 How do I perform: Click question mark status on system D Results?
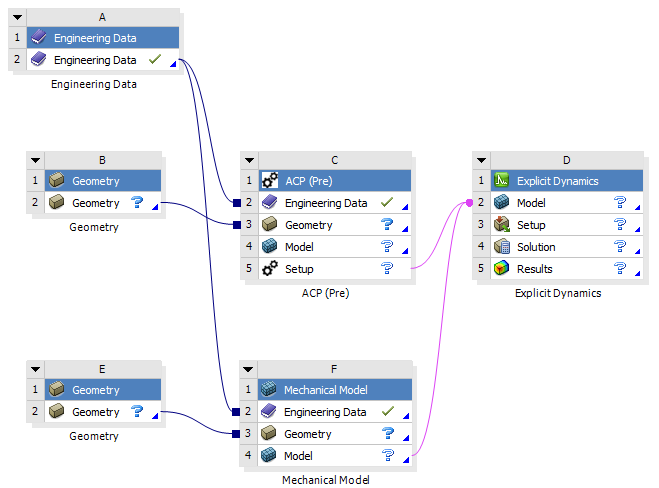(620, 268)
